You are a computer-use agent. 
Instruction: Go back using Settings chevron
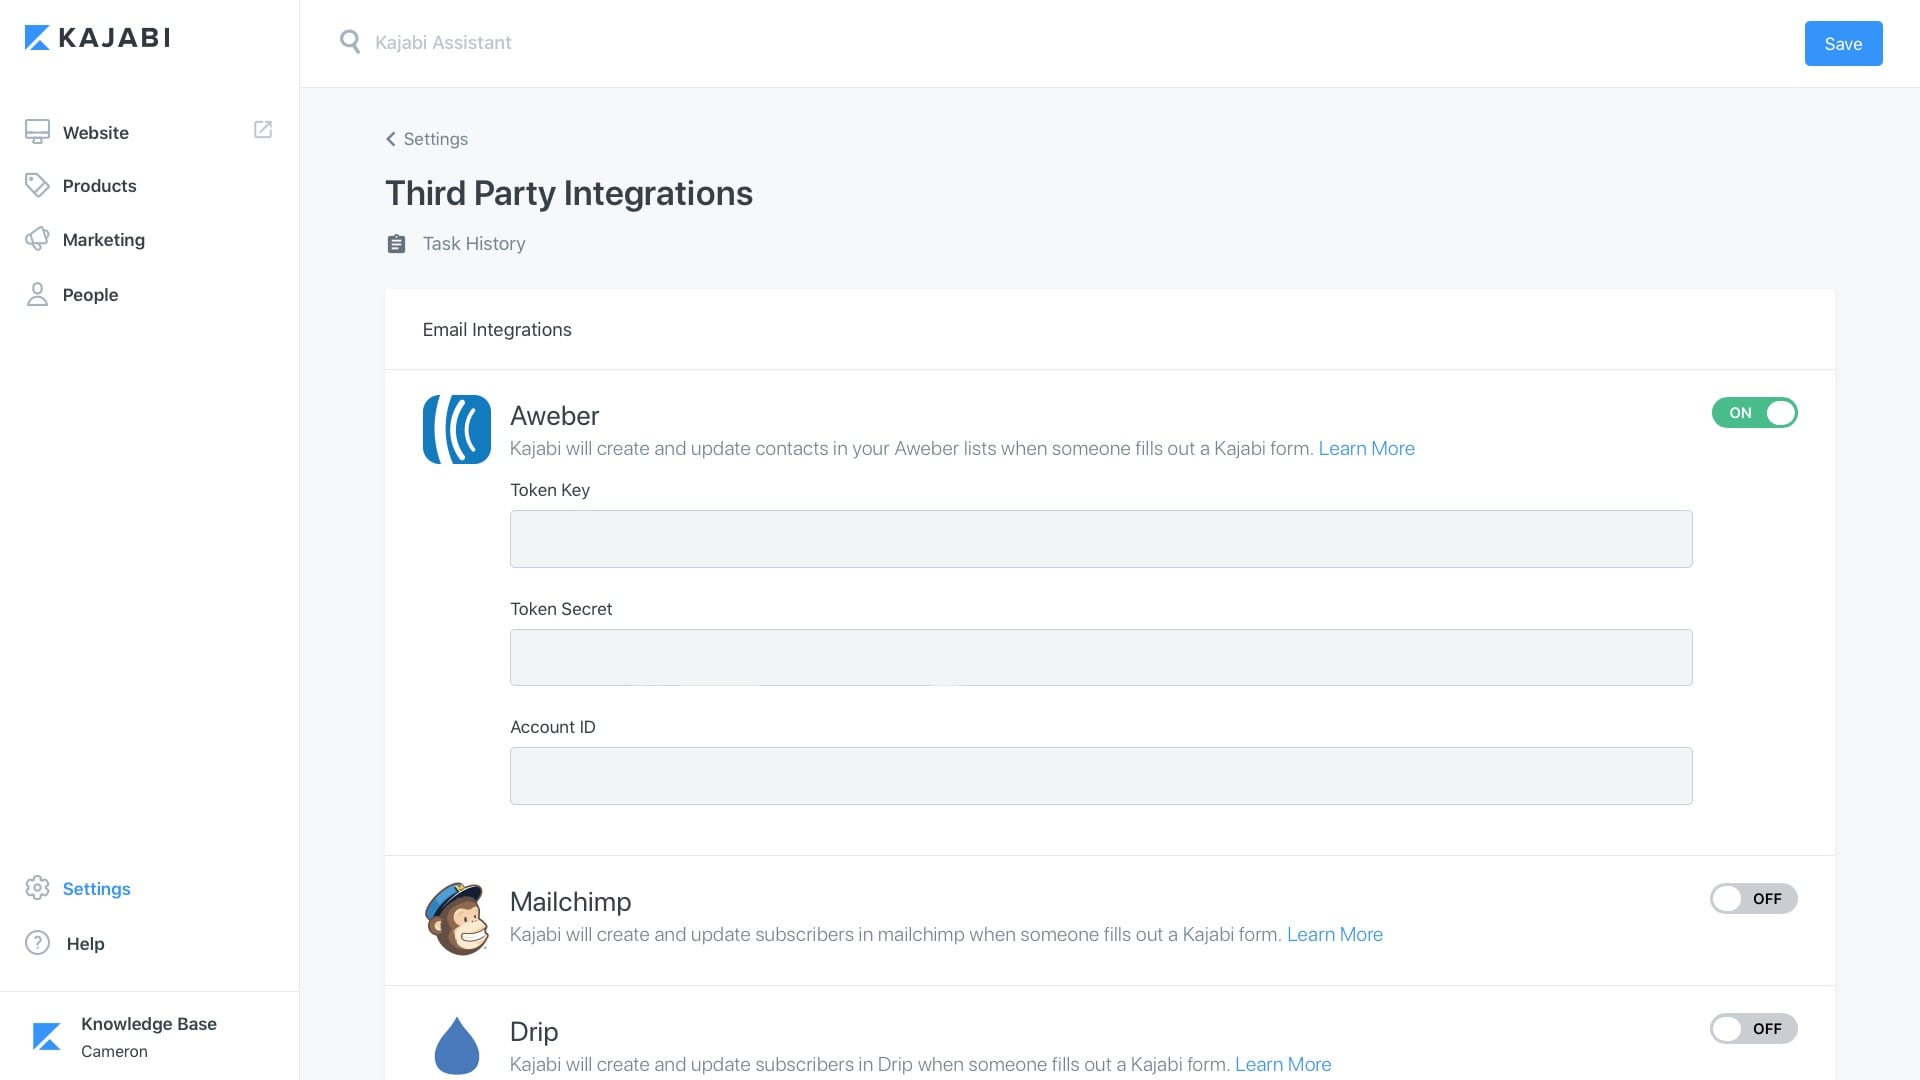[x=391, y=139]
